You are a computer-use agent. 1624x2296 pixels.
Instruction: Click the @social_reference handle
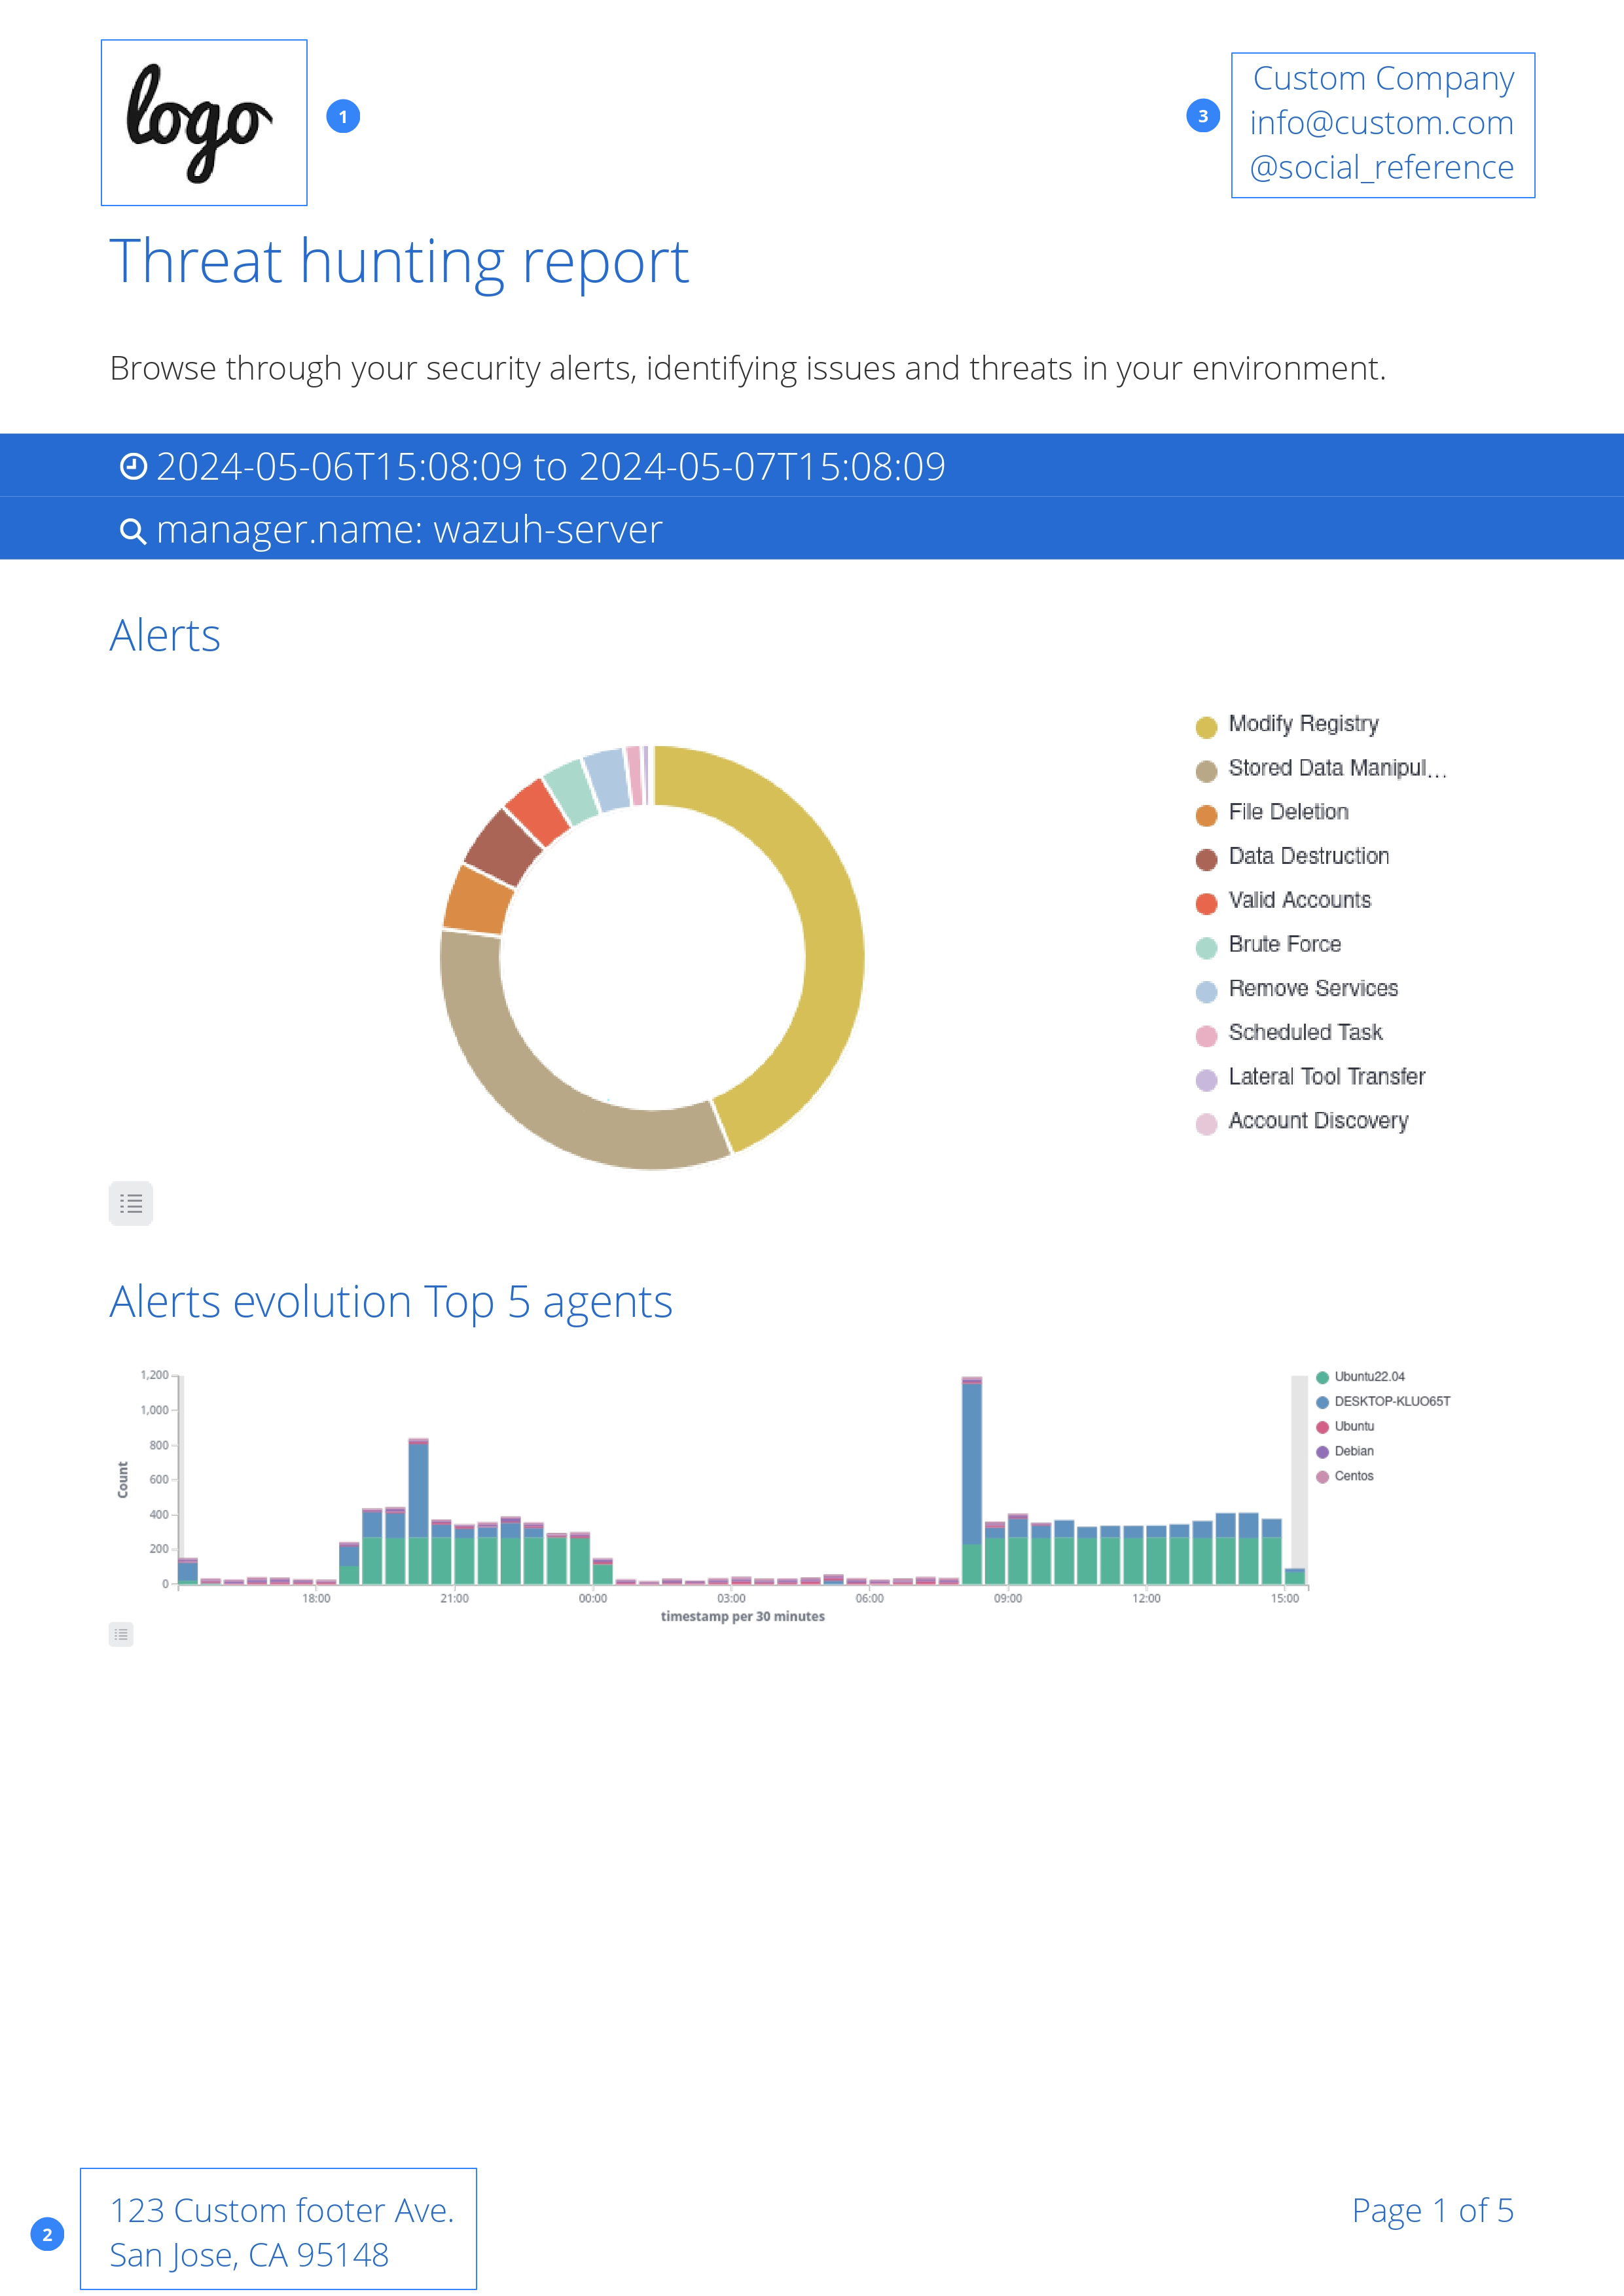pos(1381,167)
